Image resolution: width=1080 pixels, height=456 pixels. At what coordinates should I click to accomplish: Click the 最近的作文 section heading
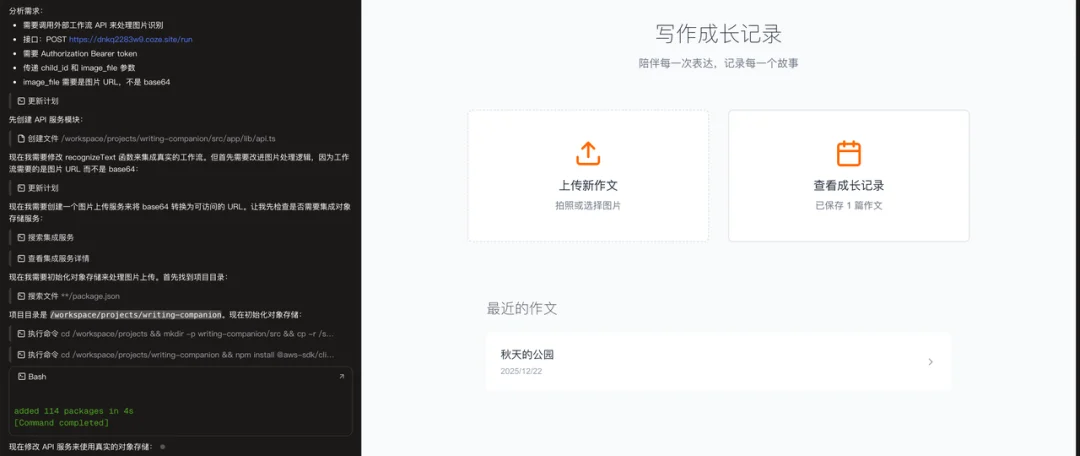point(522,309)
